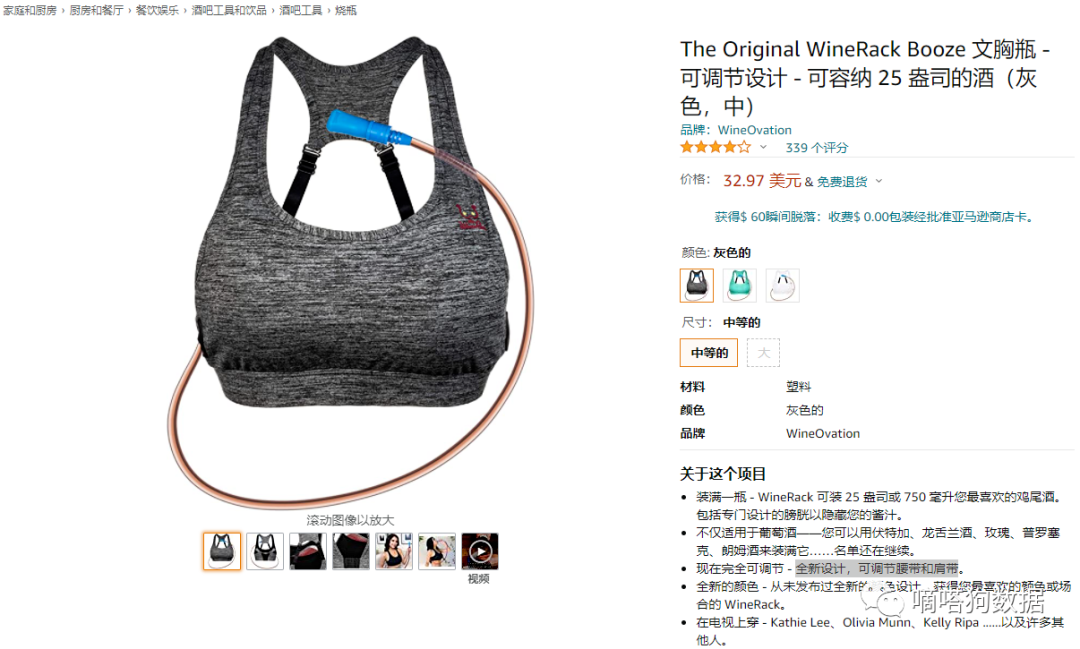Select the first gray bra thumbnail

point(222,551)
